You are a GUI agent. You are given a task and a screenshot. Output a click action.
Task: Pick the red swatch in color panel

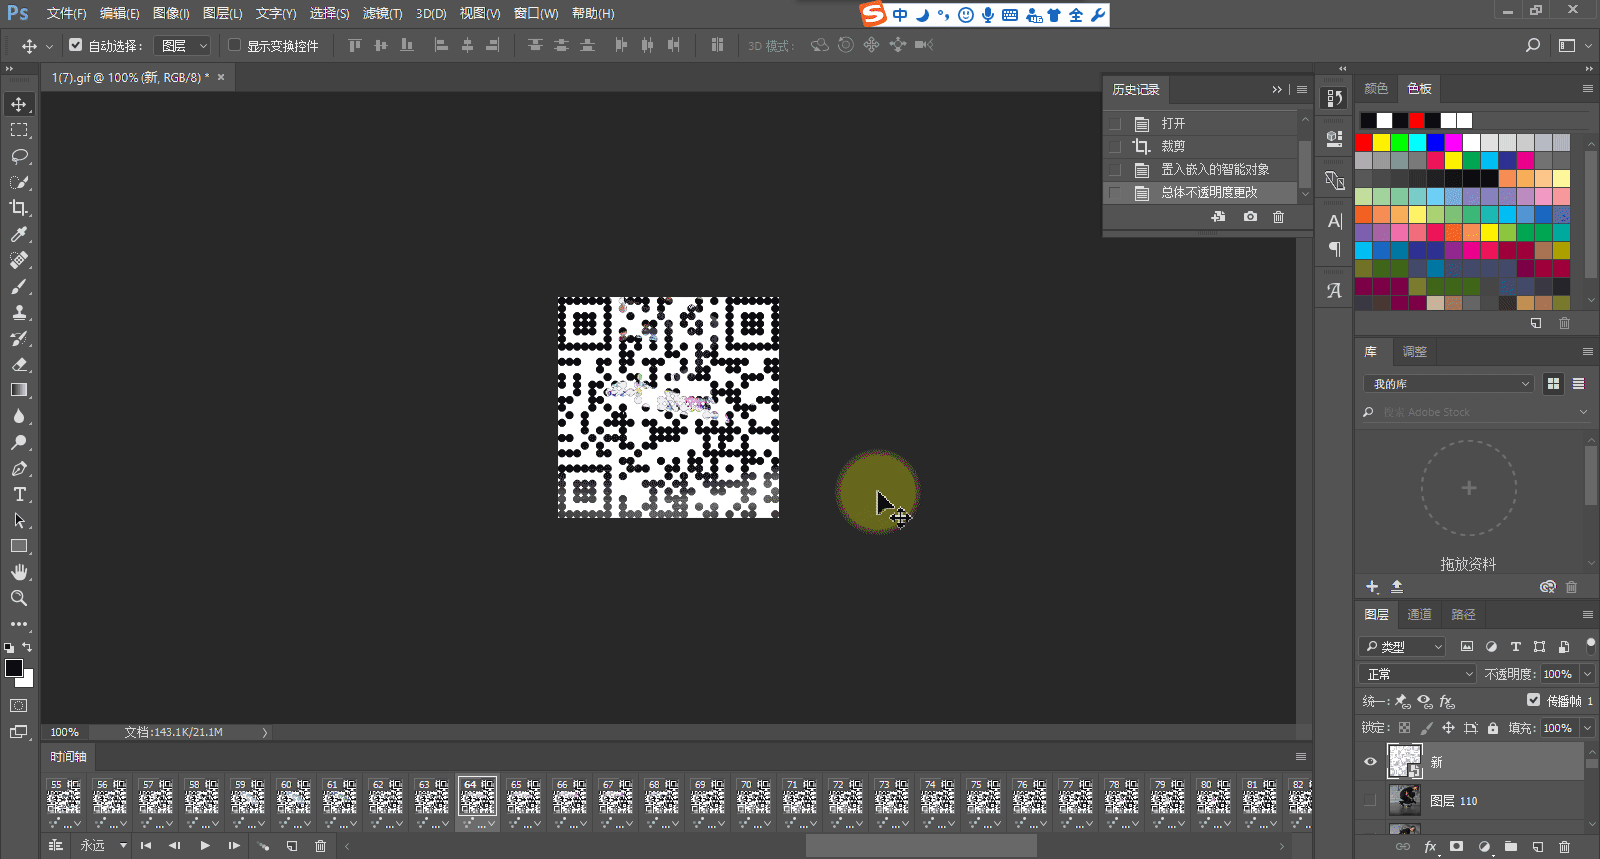pyautogui.click(x=1365, y=143)
